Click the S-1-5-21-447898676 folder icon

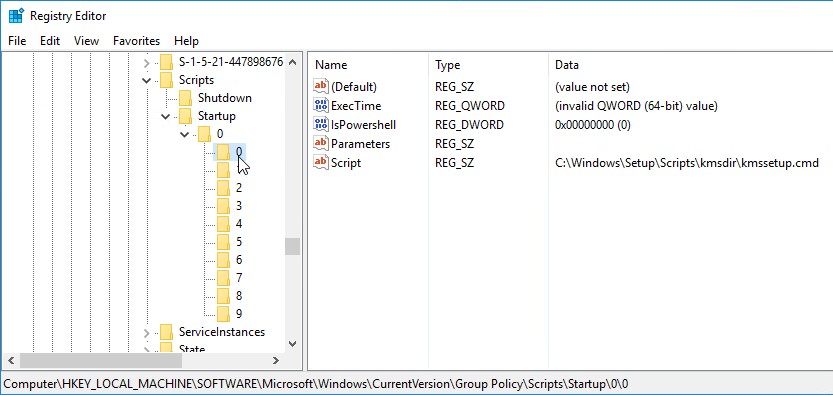pos(167,63)
